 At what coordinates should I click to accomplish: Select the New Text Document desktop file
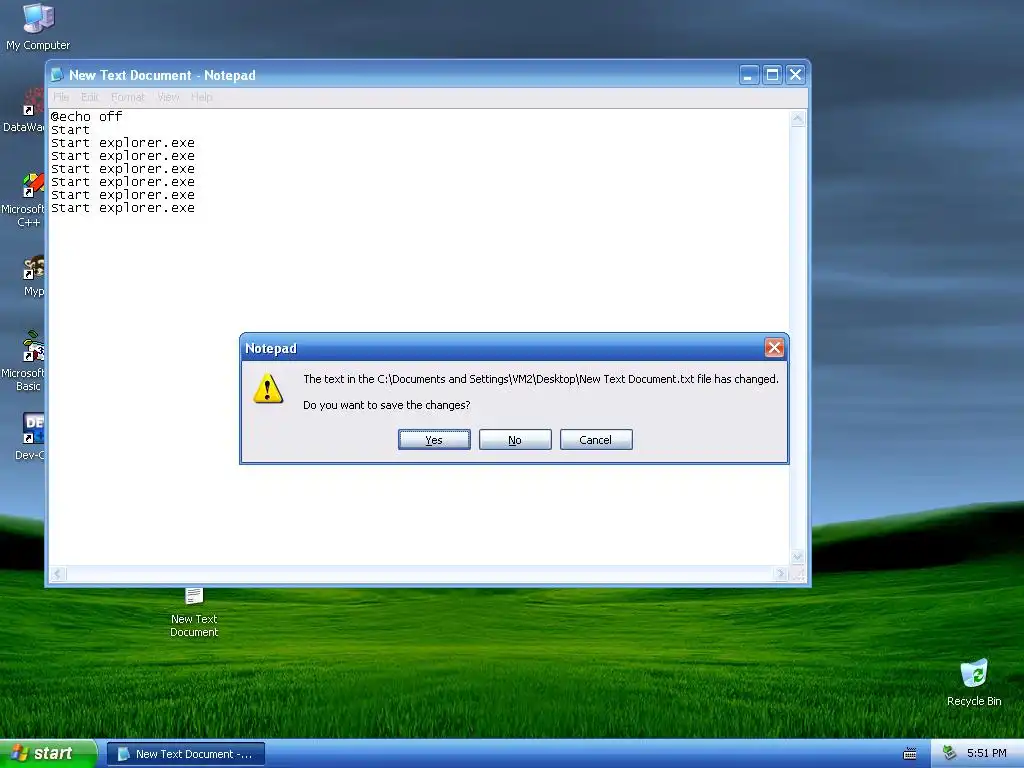click(x=194, y=612)
